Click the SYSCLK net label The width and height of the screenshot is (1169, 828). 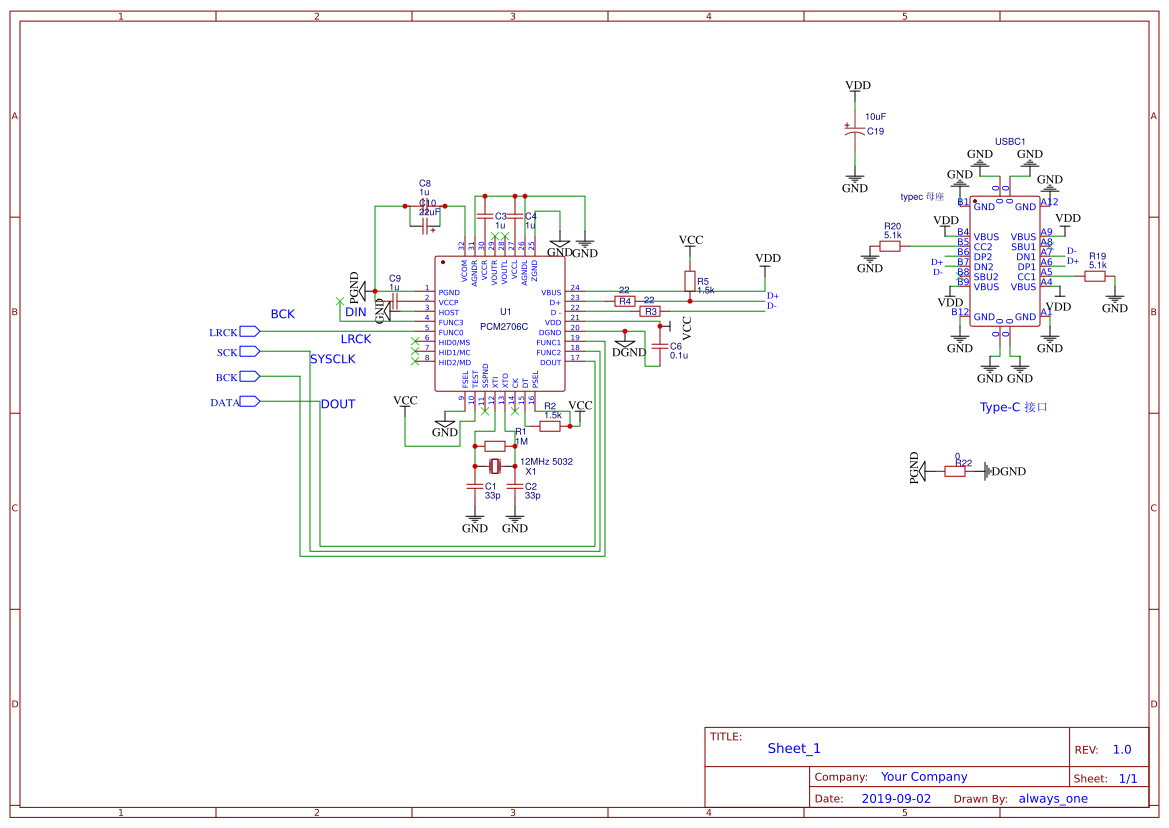pos(333,358)
